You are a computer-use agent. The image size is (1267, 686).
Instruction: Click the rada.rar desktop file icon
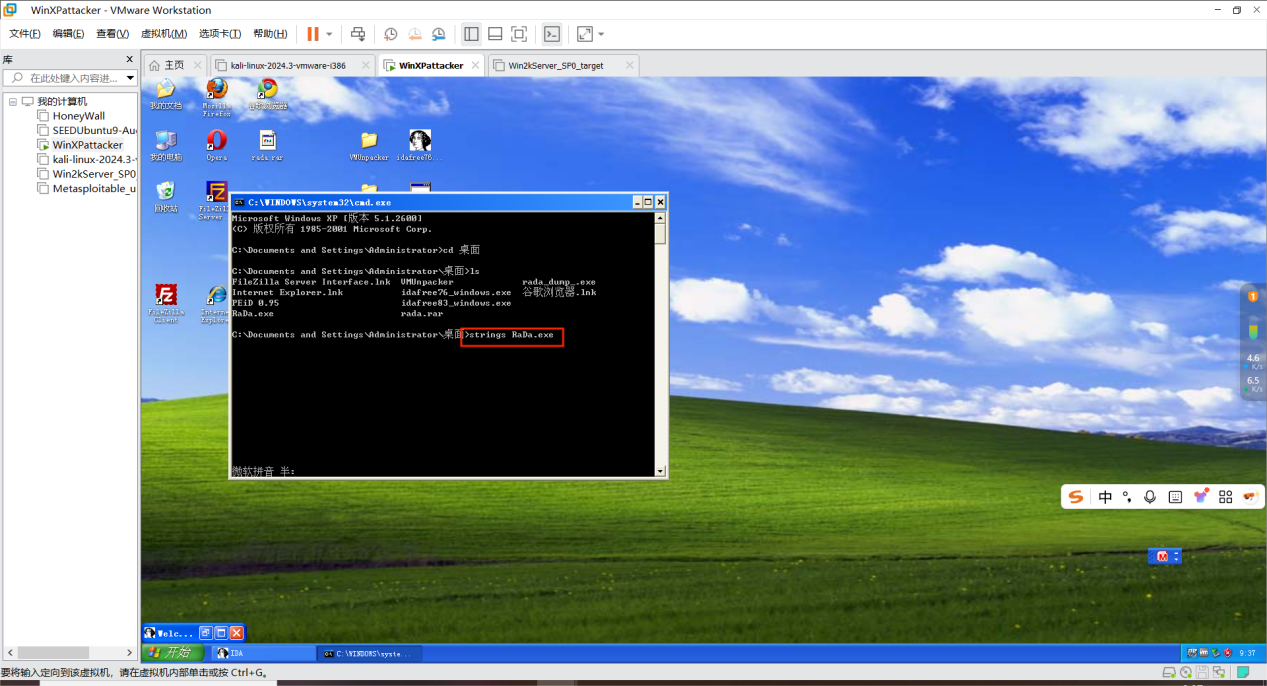267,145
